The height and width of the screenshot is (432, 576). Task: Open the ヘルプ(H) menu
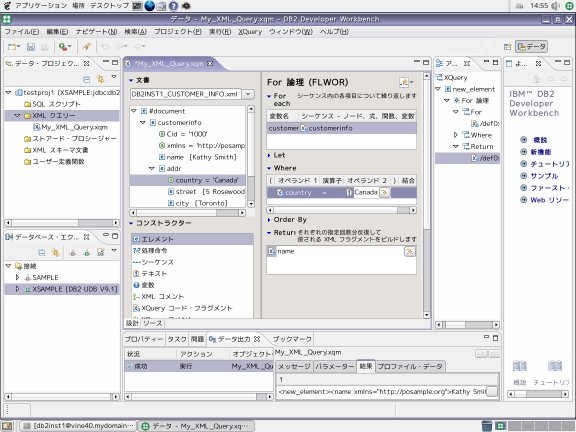[334, 32]
